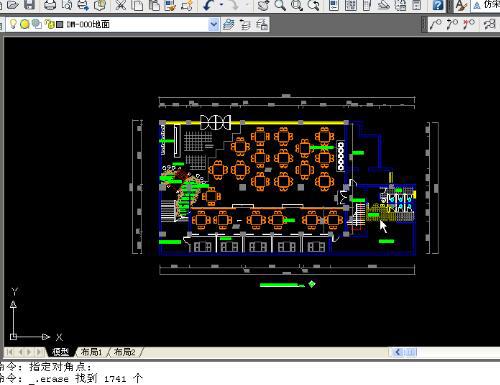The width and height of the screenshot is (500, 385).
Task: Activate the Match Properties brush icon
Action: click(x=170, y=5)
